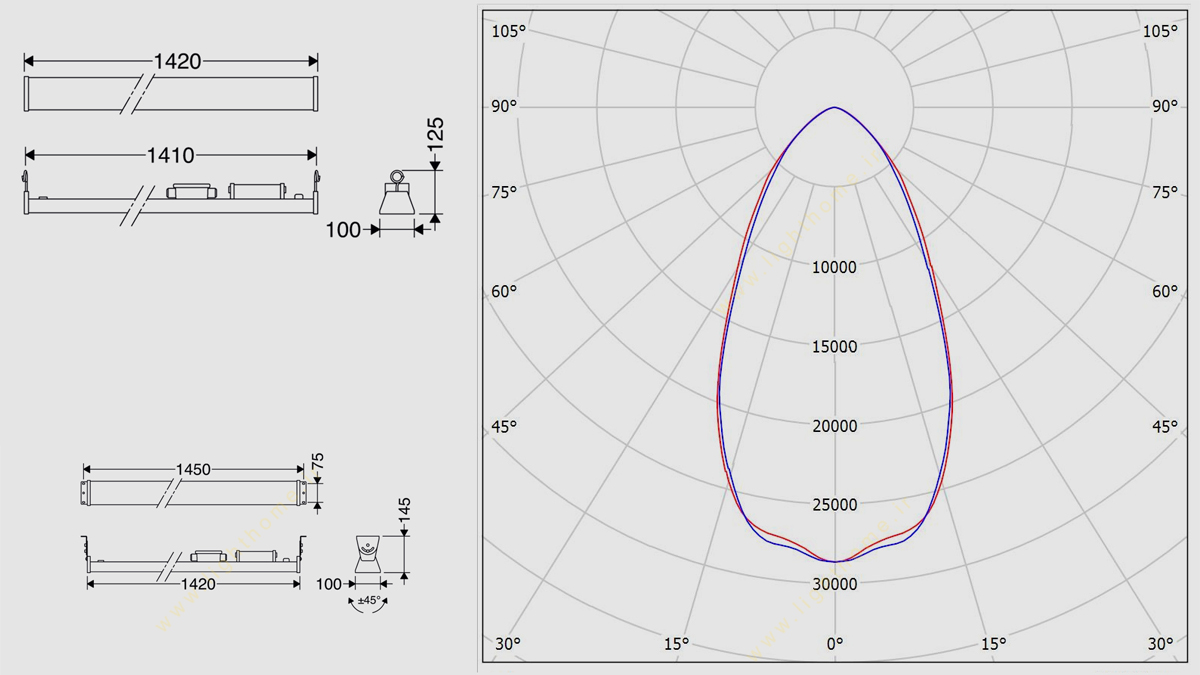Select the 25000 candela ring label
The width and height of the screenshot is (1200, 675).
(x=834, y=505)
